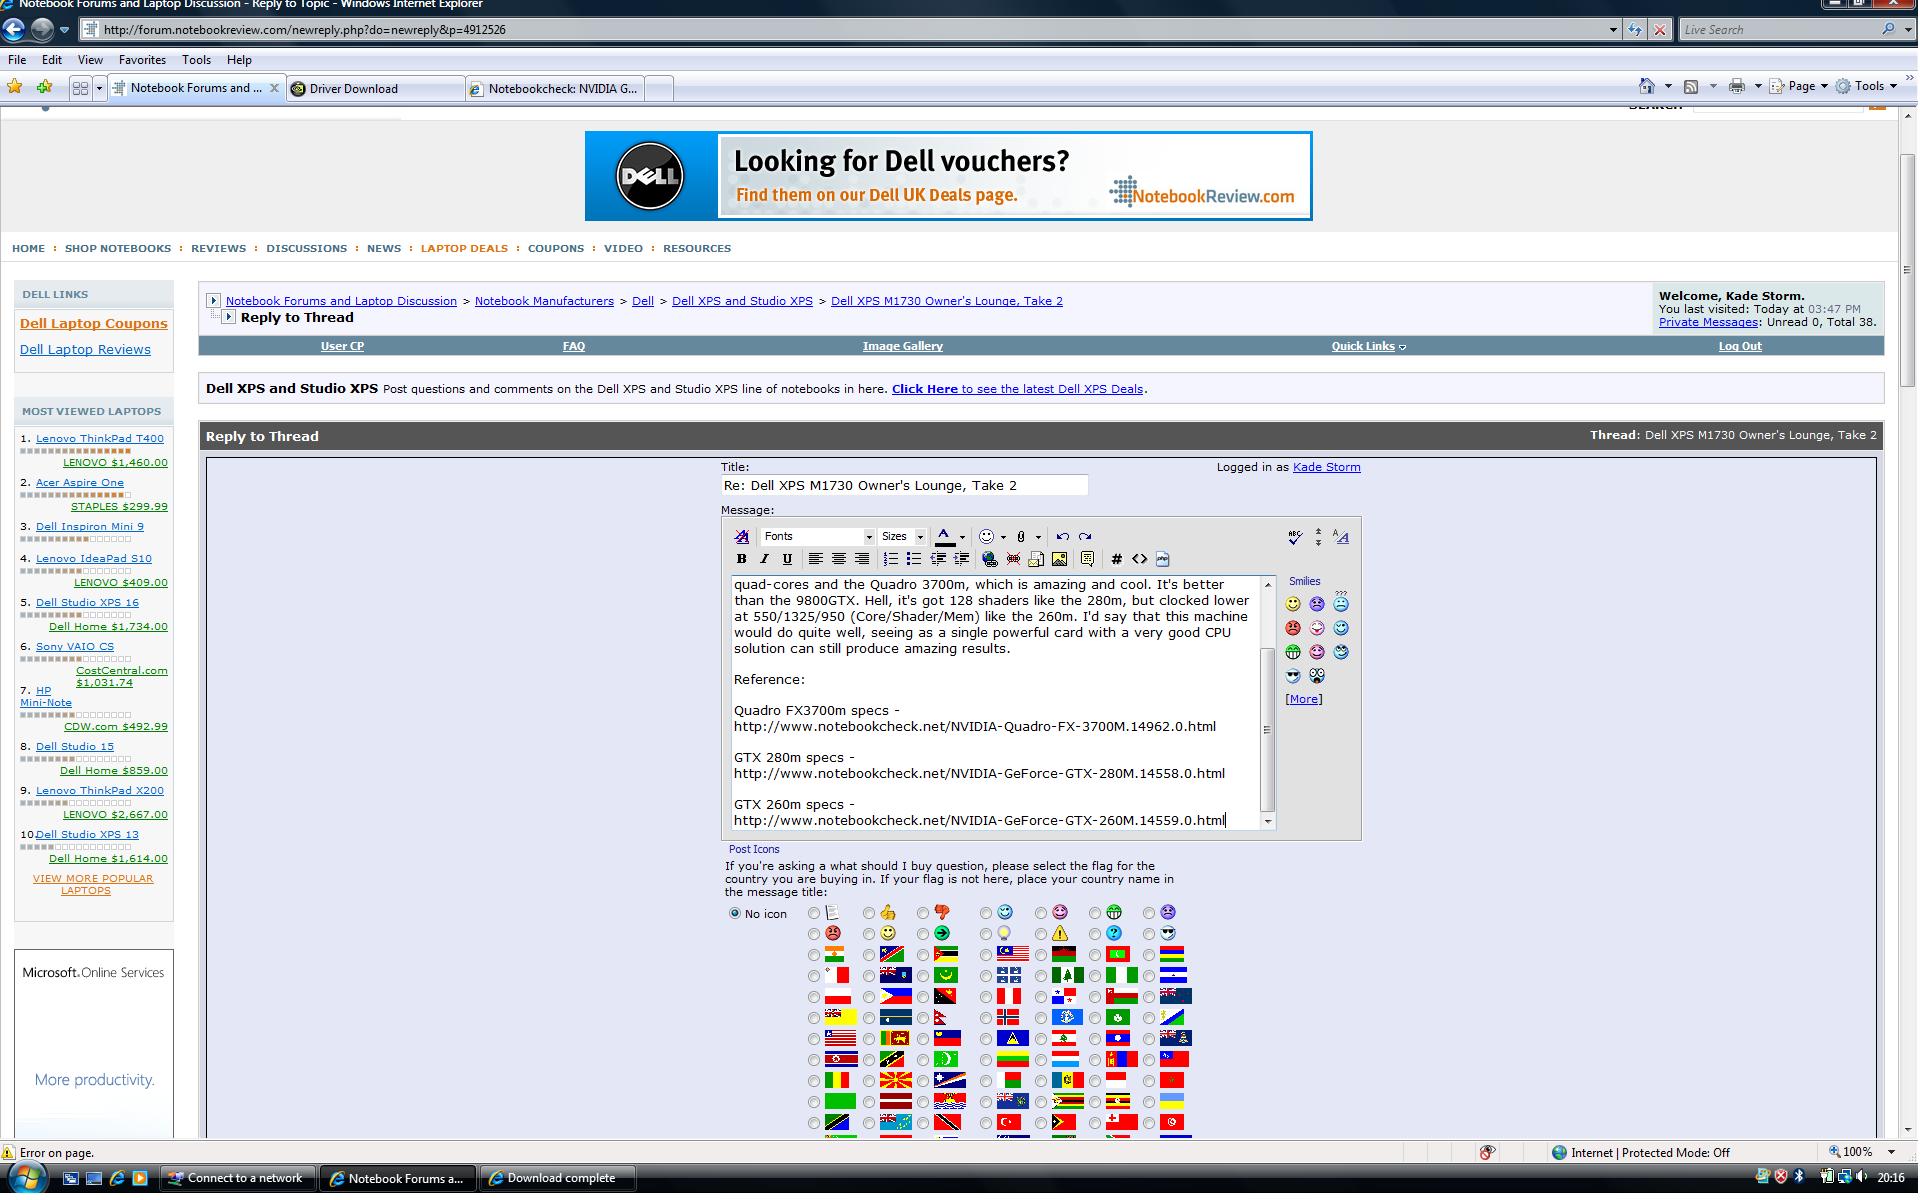
Task: Open the Favorites menu
Action: click(142, 60)
